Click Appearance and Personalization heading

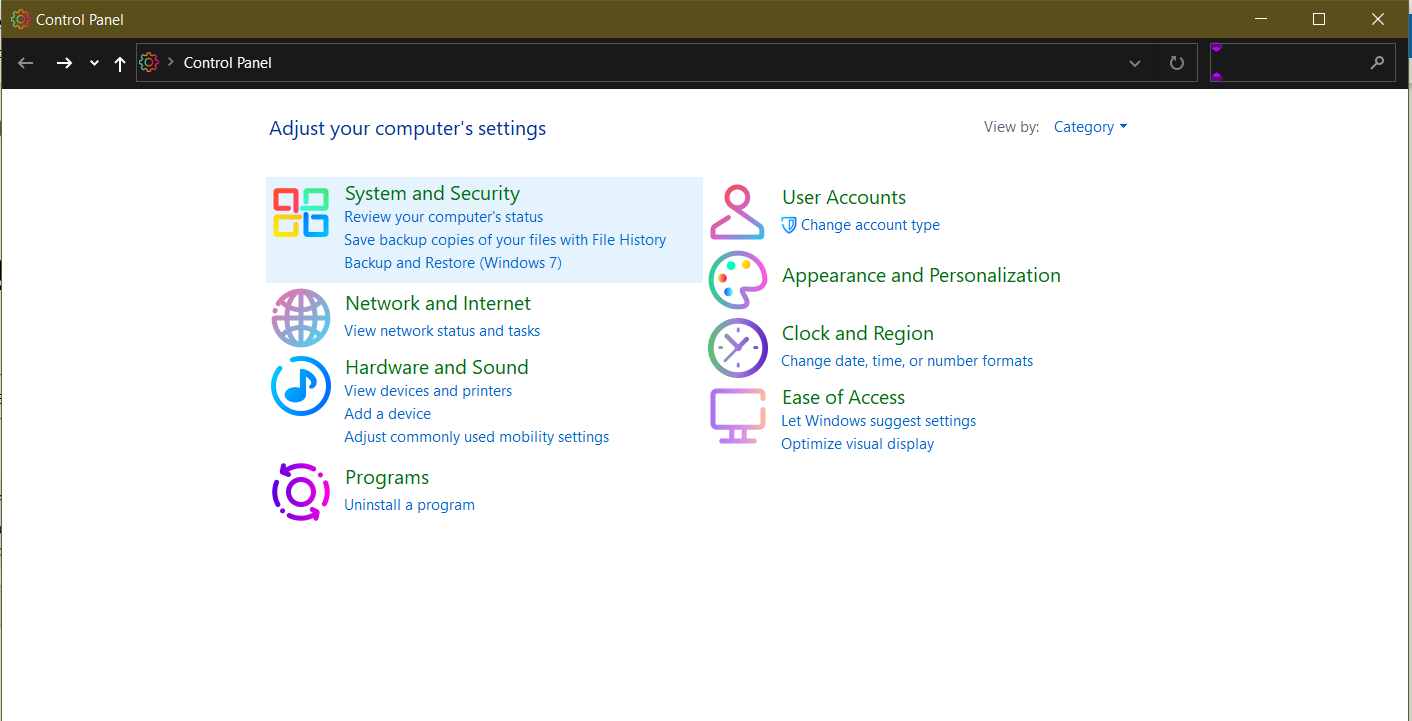pos(921,276)
